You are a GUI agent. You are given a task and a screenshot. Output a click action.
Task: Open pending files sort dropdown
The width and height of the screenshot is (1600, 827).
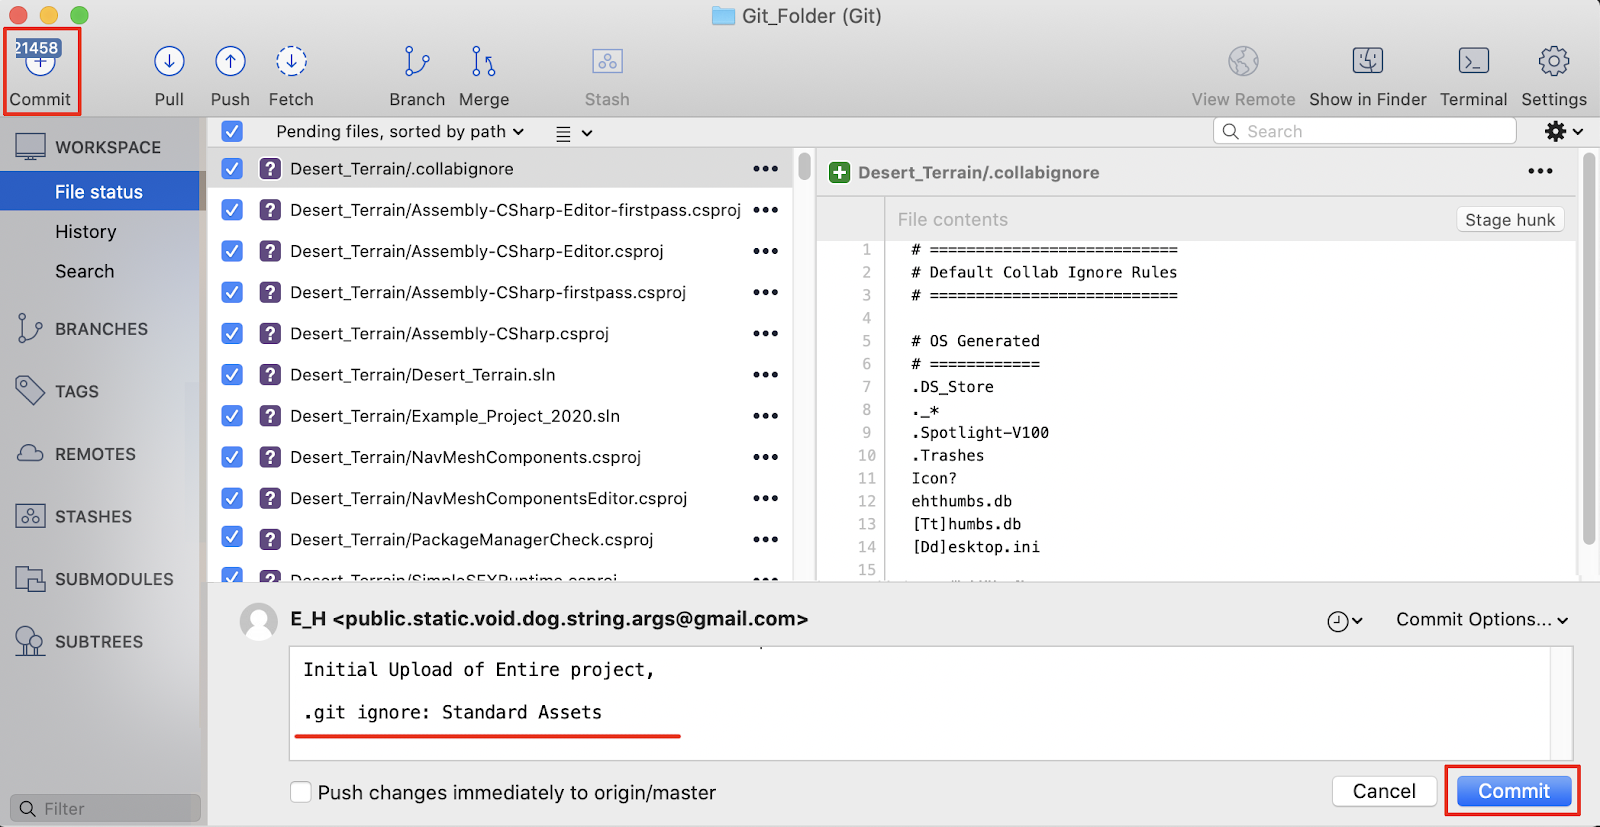tap(400, 132)
